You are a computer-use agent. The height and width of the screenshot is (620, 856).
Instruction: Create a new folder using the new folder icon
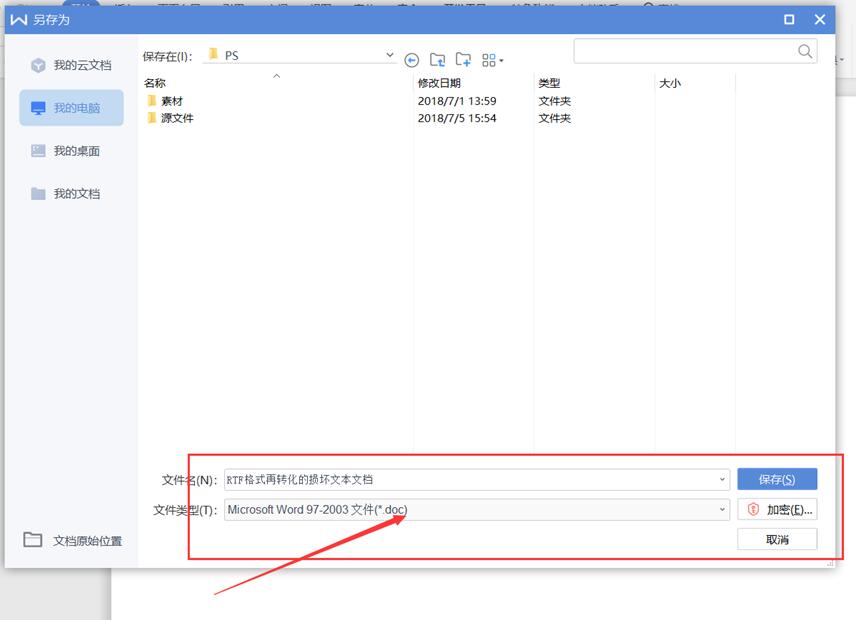463,60
